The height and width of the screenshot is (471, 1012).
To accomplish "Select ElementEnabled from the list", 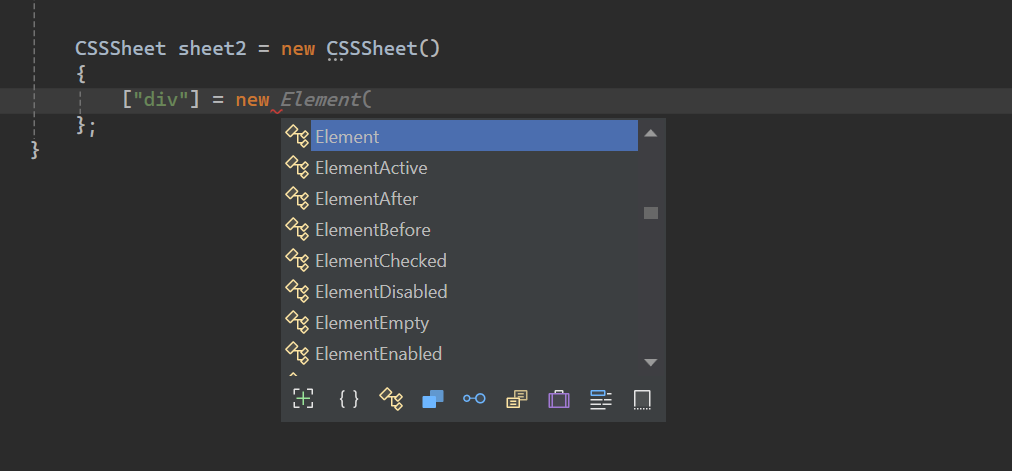I will [378, 354].
